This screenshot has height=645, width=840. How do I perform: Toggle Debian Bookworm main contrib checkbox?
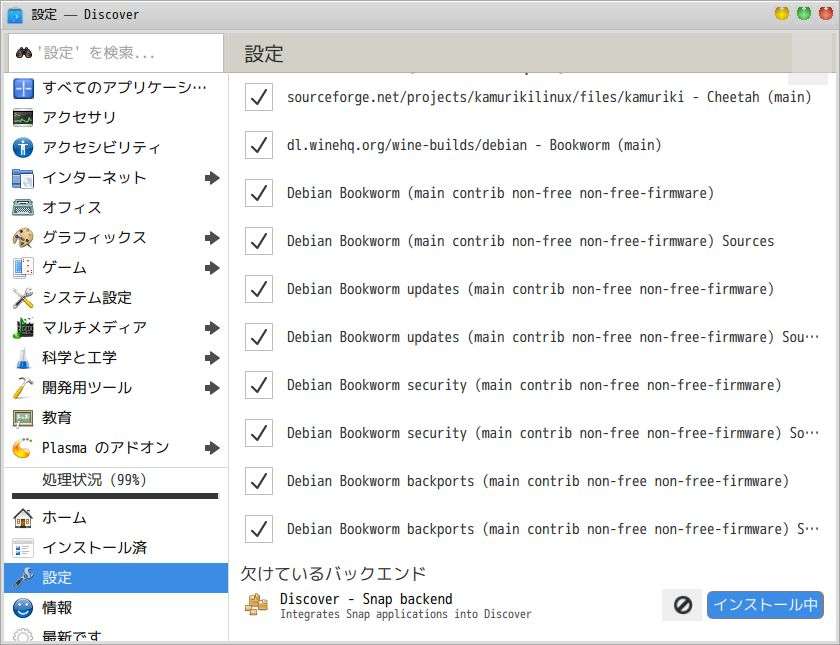(x=259, y=193)
